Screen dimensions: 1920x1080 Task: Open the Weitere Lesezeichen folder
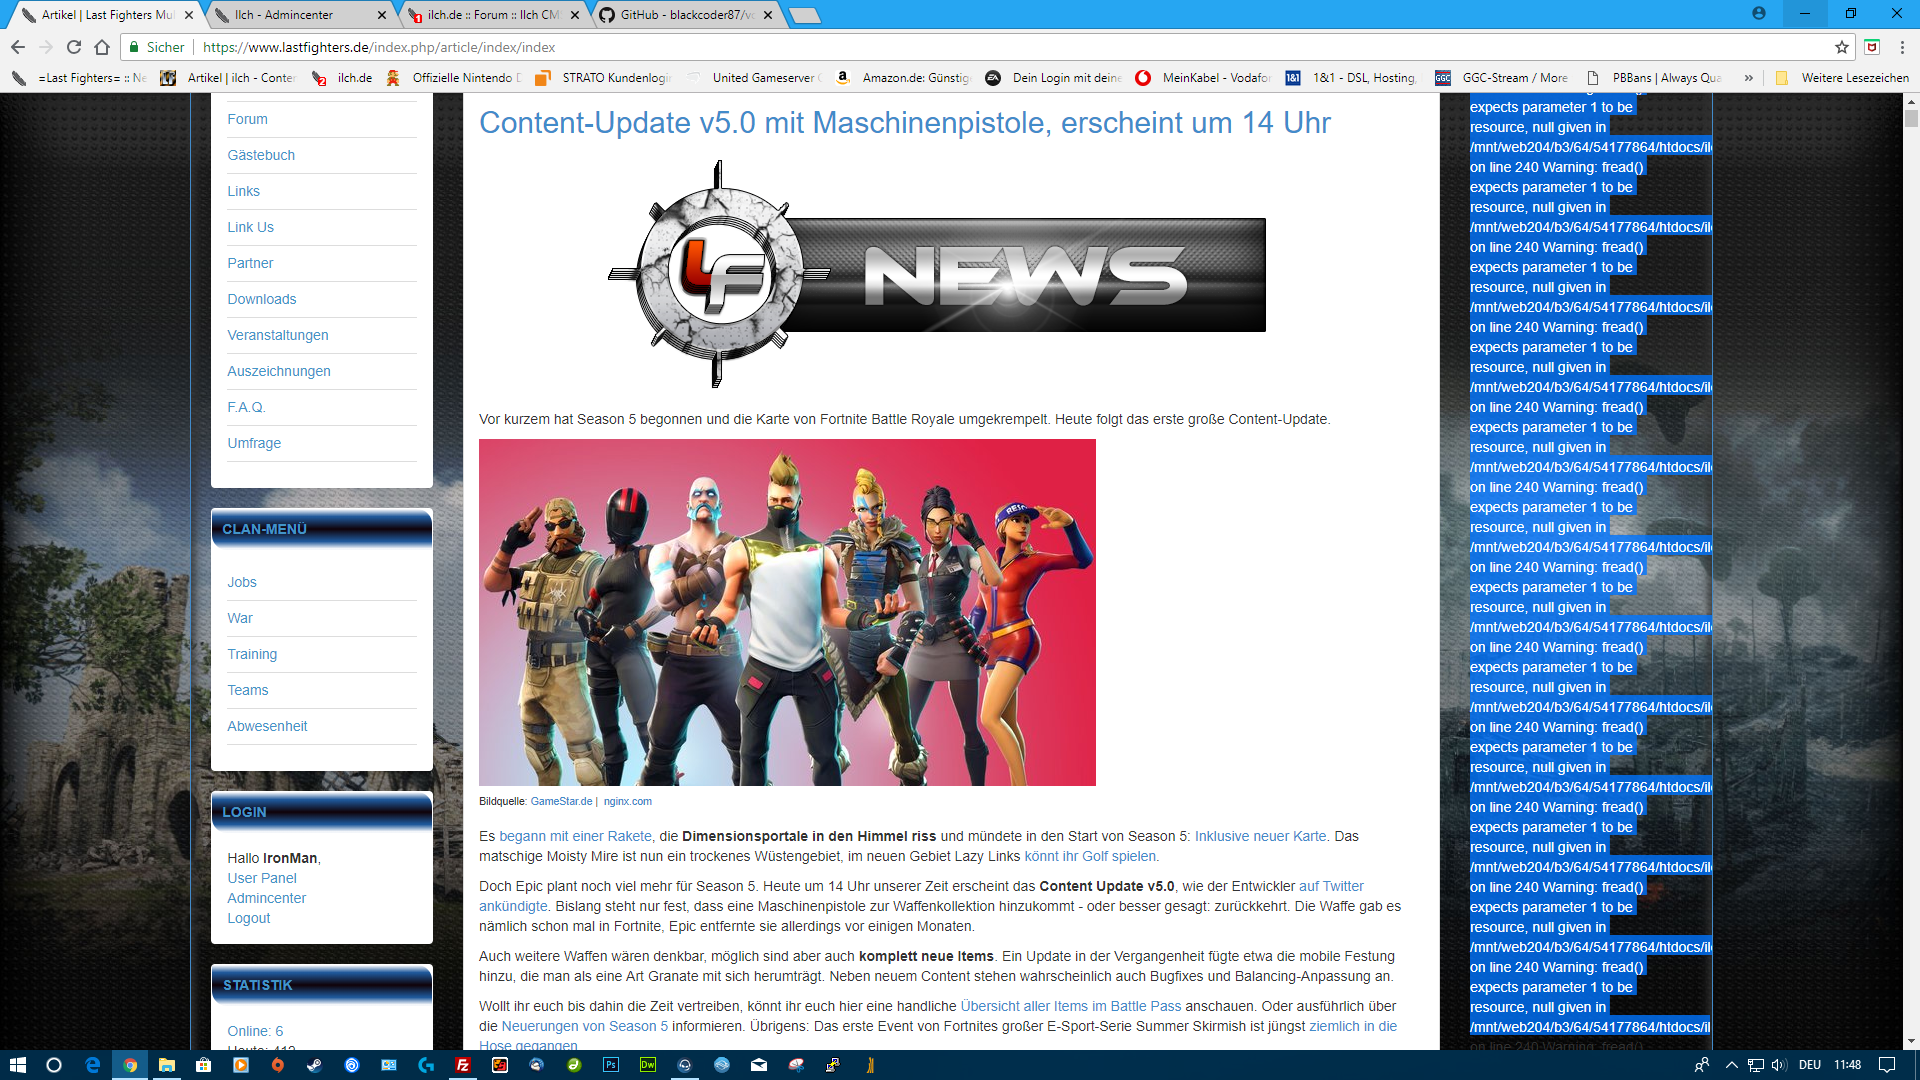[x=1842, y=78]
